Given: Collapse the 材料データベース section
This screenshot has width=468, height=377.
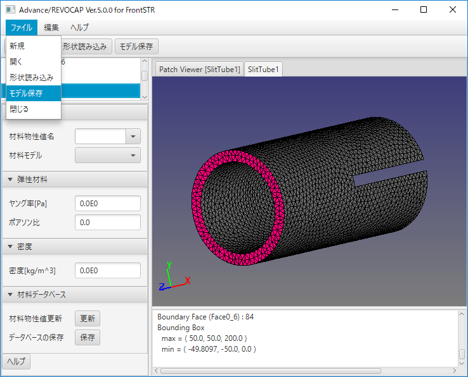Looking at the screenshot, I should tap(10, 294).
